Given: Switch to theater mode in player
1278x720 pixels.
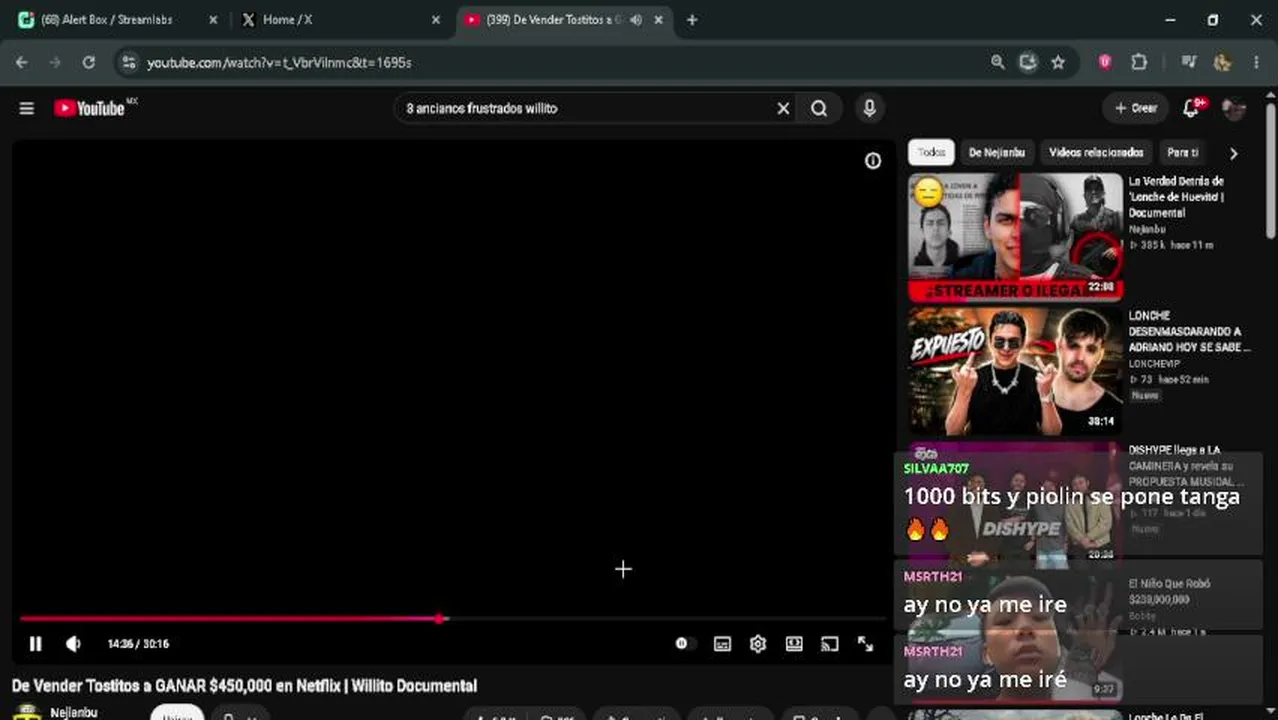Looking at the screenshot, I should pyautogui.click(x=794, y=644).
